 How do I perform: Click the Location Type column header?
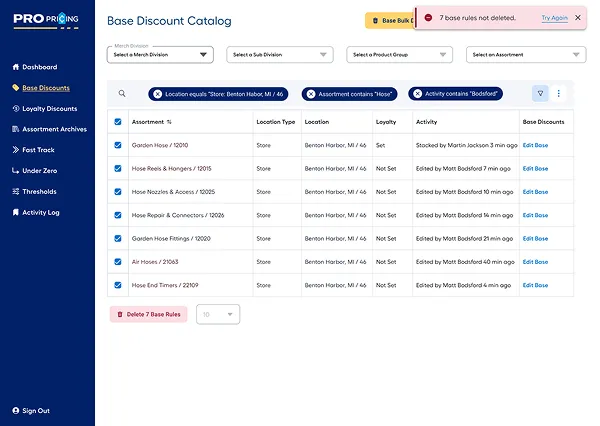pyautogui.click(x=276, y=122)
